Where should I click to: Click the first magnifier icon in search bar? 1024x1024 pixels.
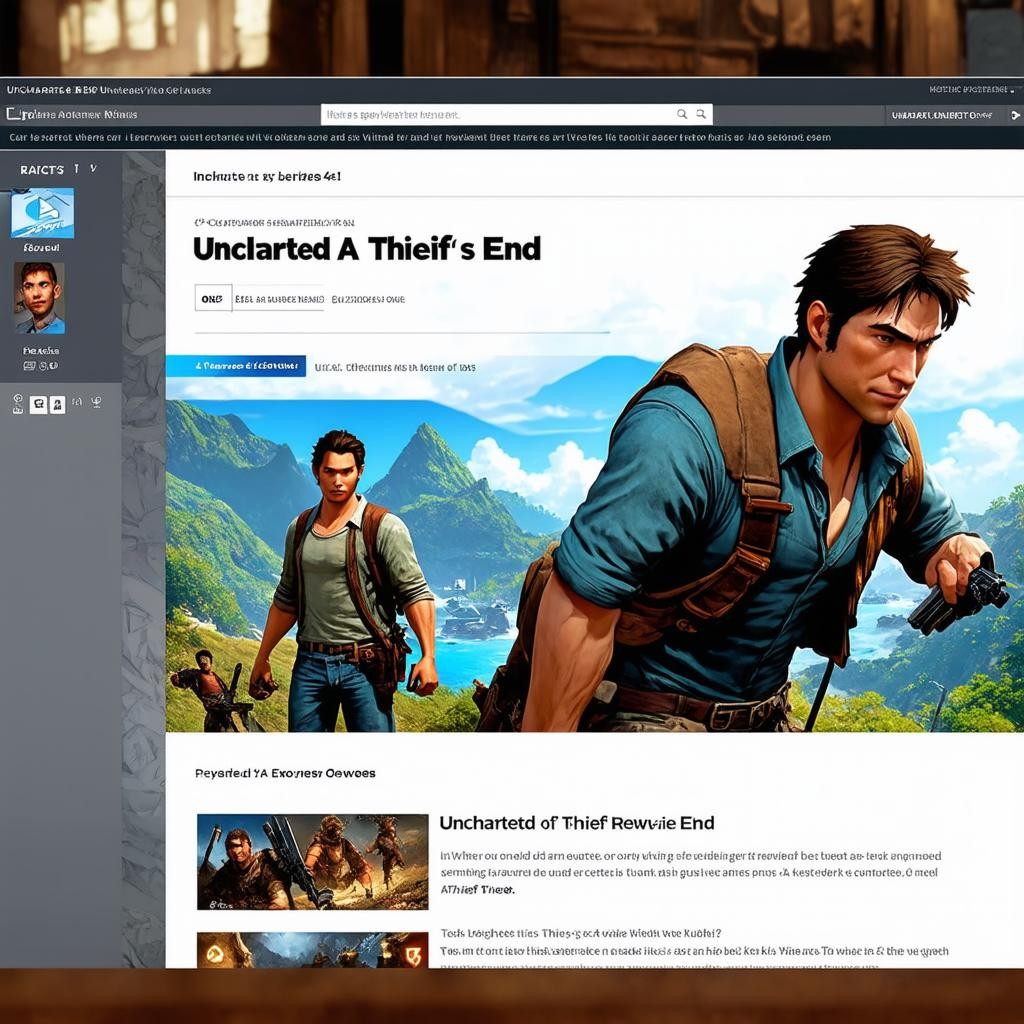coord(682,115)
